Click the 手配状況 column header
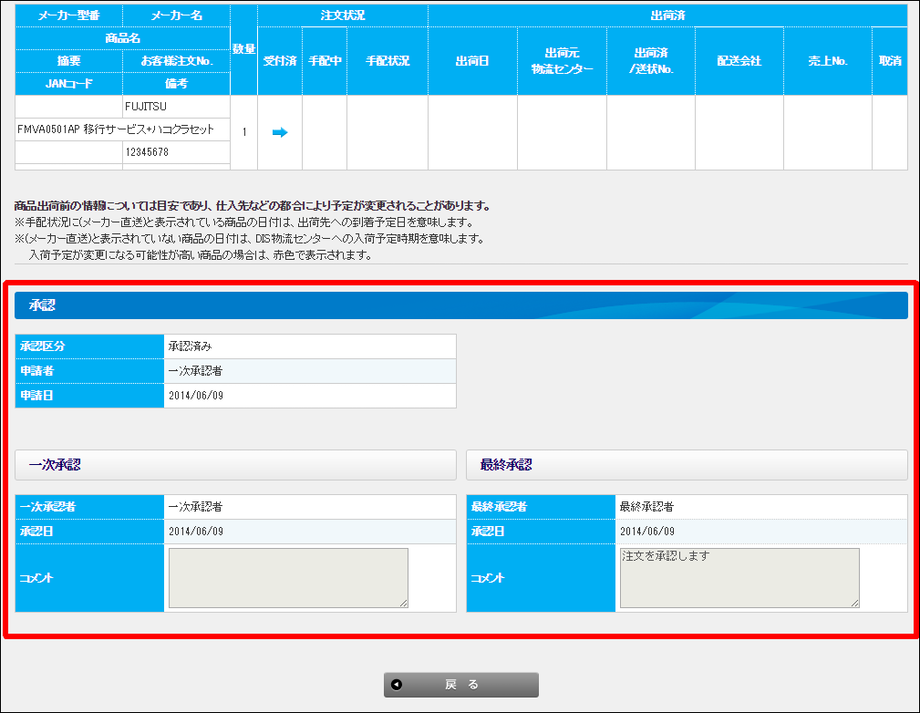The height and width of the screenshot is (713, 920). 387,61
